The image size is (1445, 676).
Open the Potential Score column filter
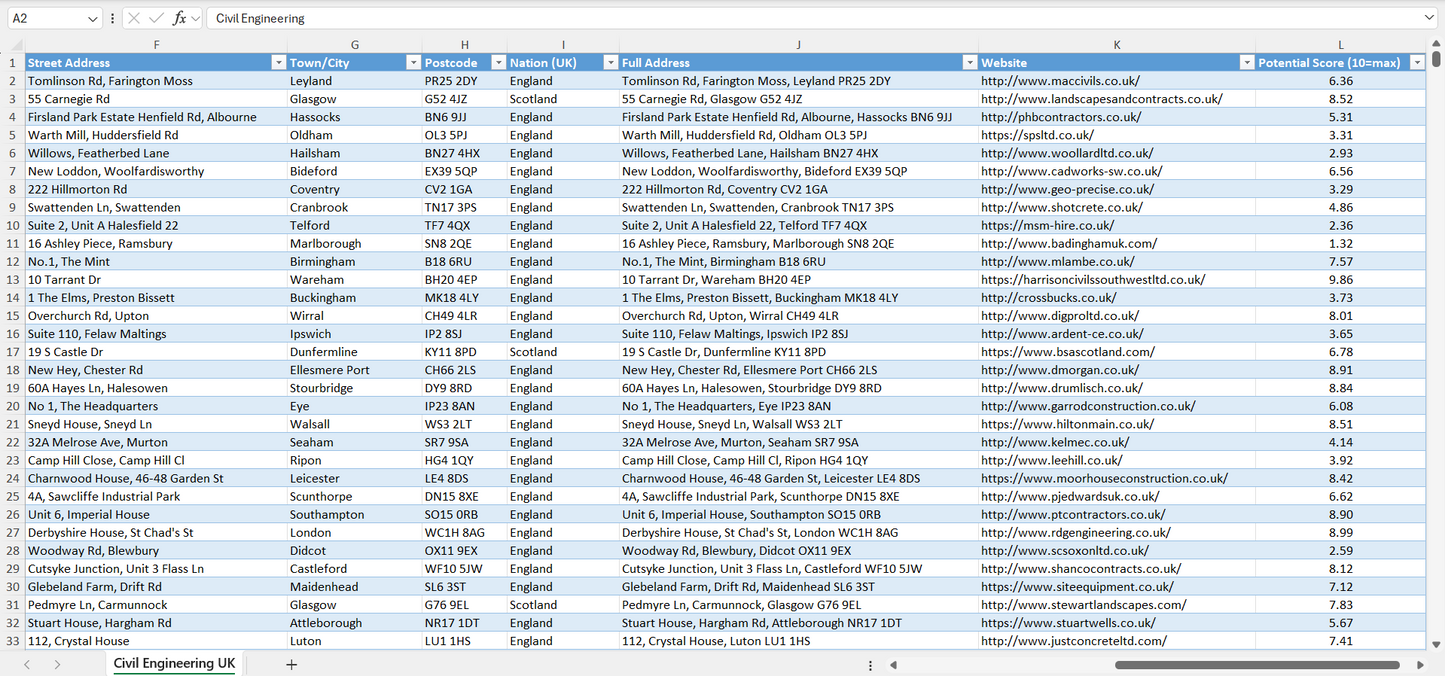click(x=1417, y=61)
